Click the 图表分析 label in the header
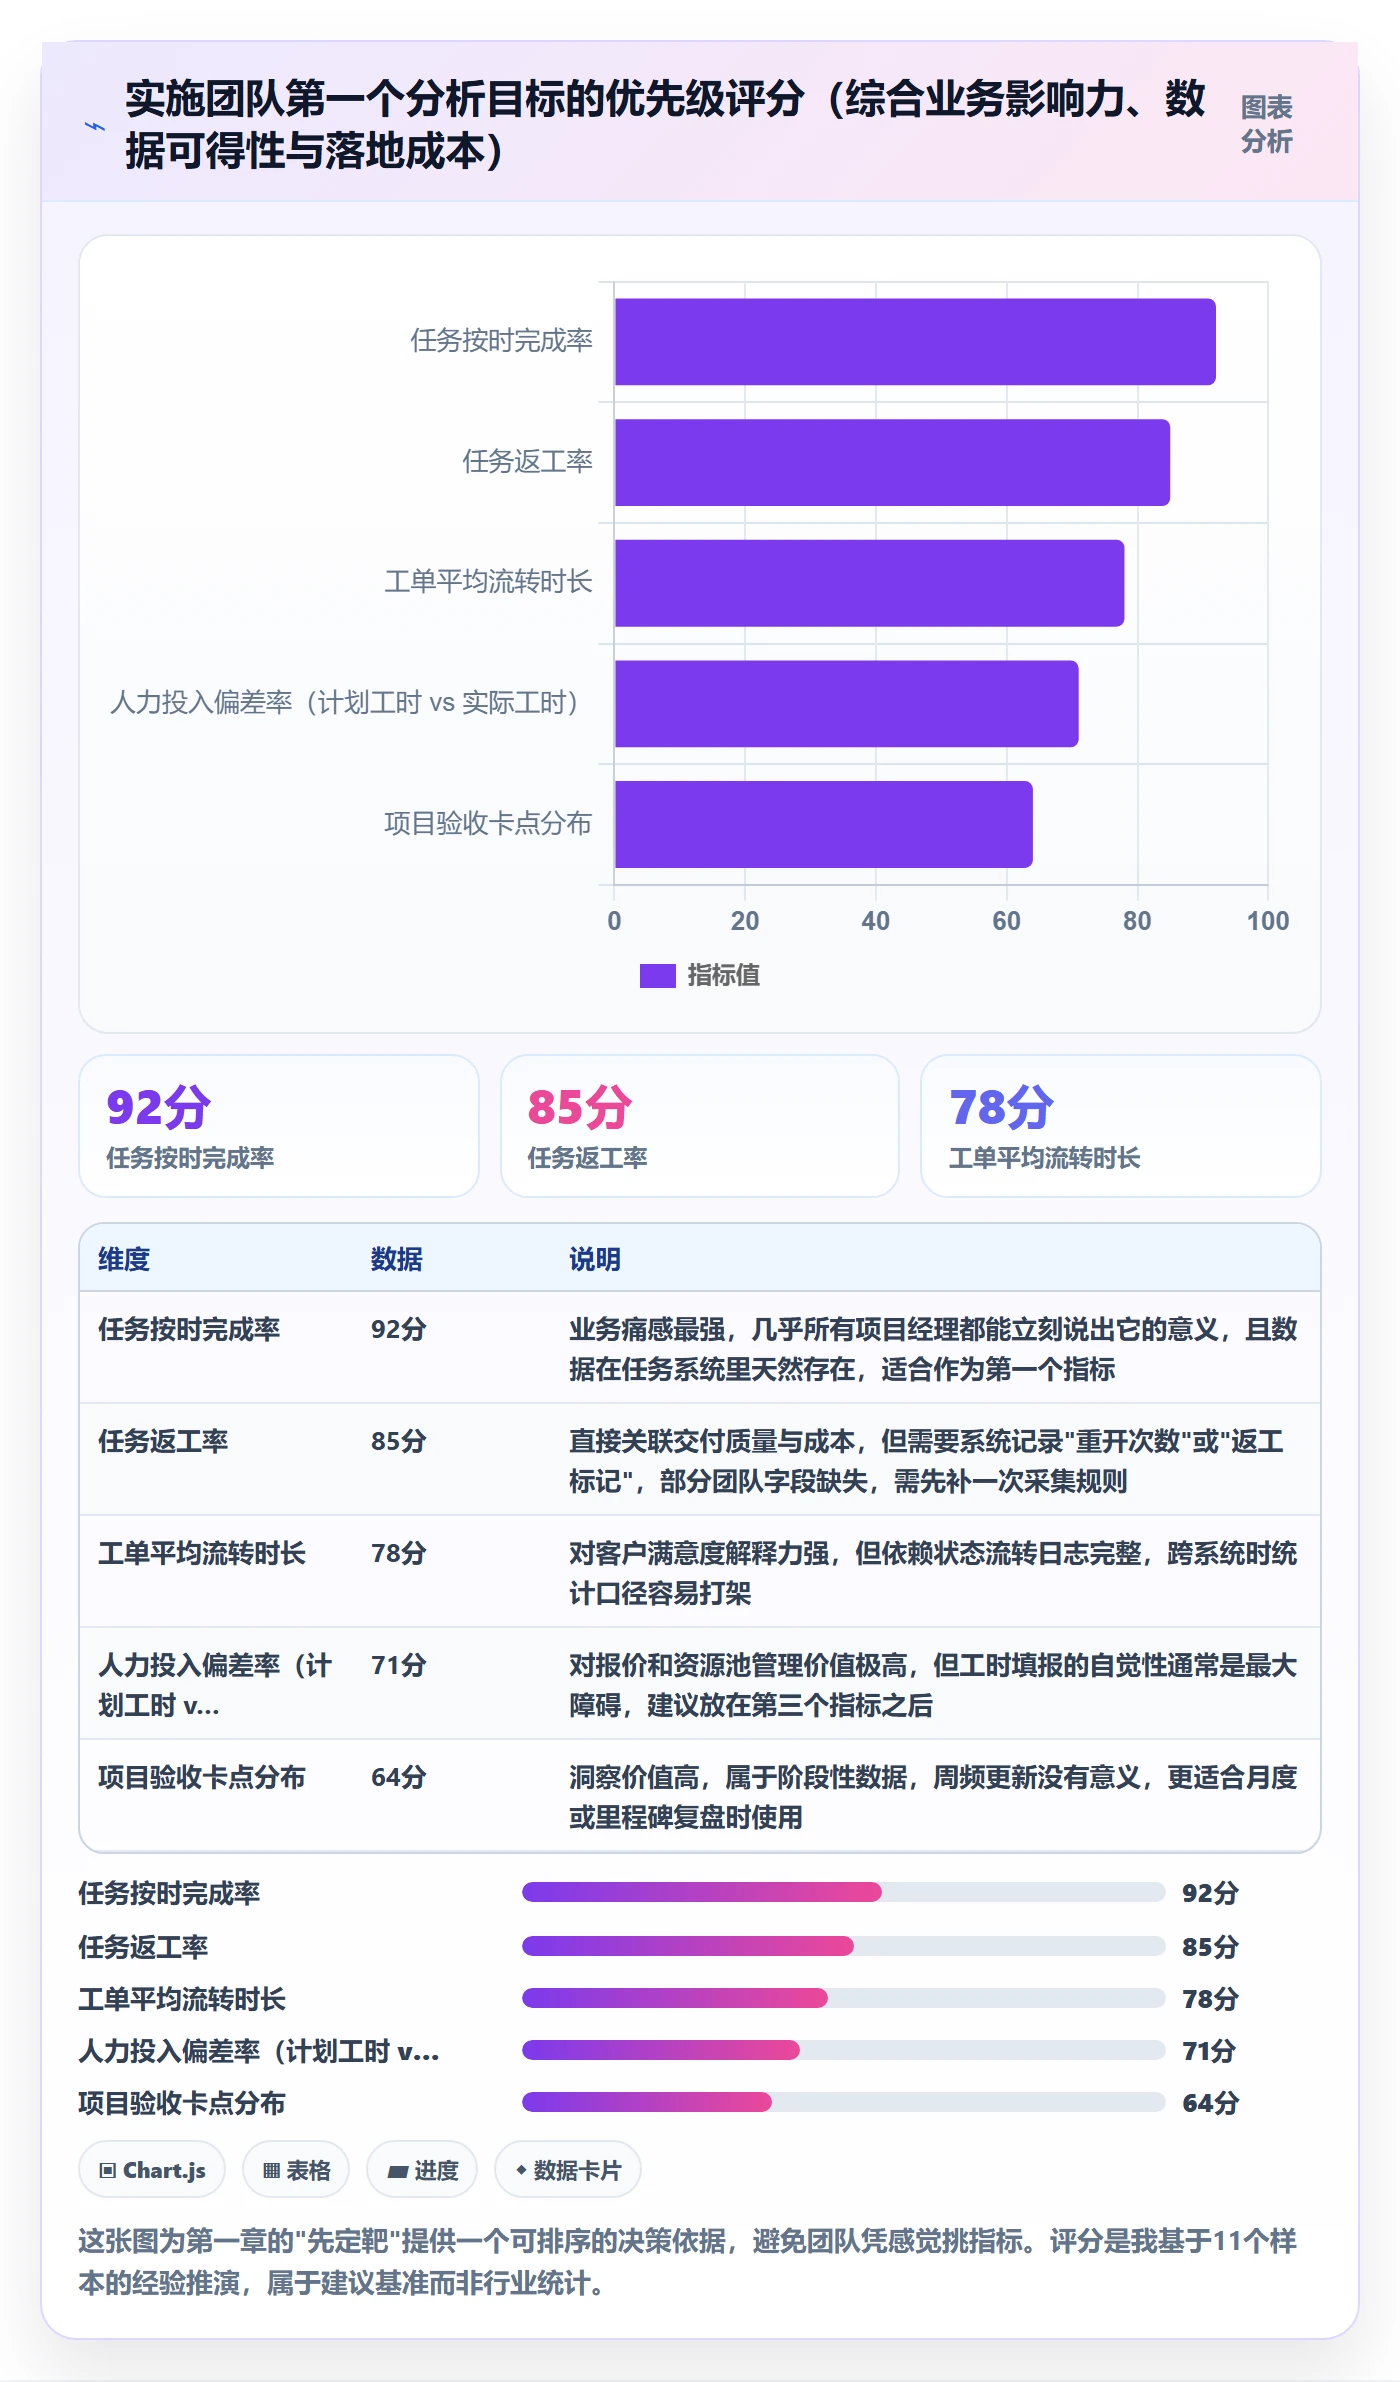This screenshot has height=2382, width=1400. coord(1266,124)
